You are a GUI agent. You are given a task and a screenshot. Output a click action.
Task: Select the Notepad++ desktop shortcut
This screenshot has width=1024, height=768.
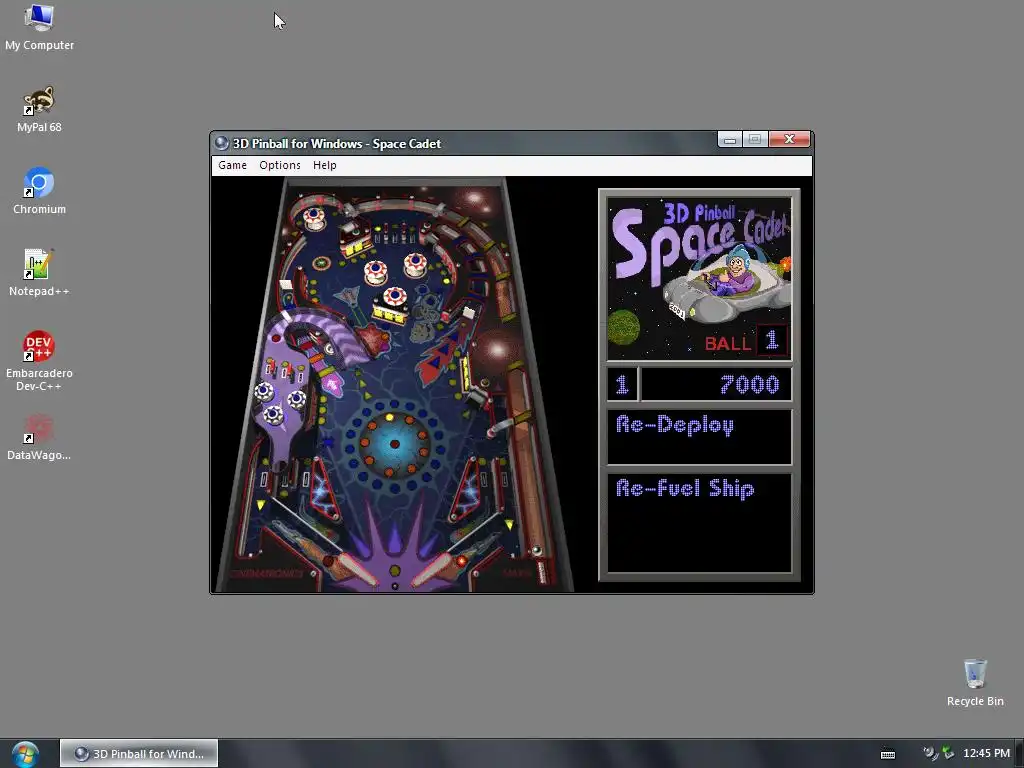pyautogui.click(x=39, y=273)
